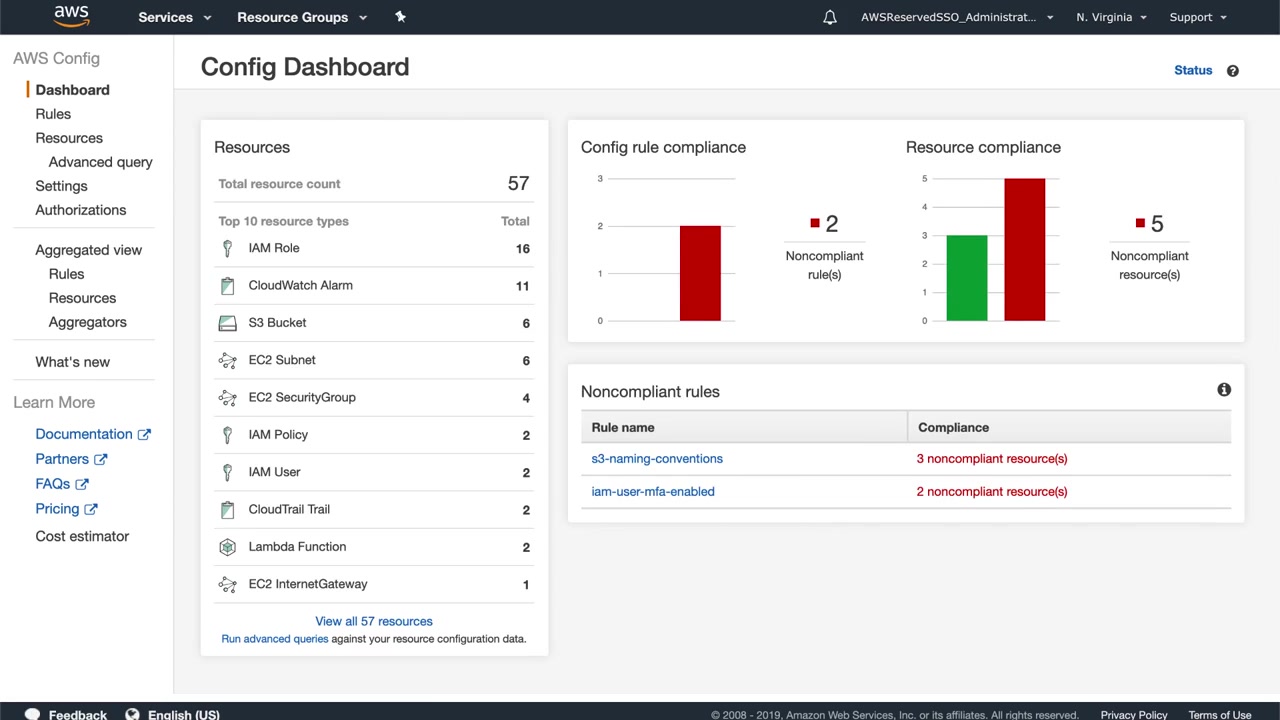The height and width of the screenshot is (720, 1280).
Task: Click View all 57 resources link
Action: click(374, 621)
